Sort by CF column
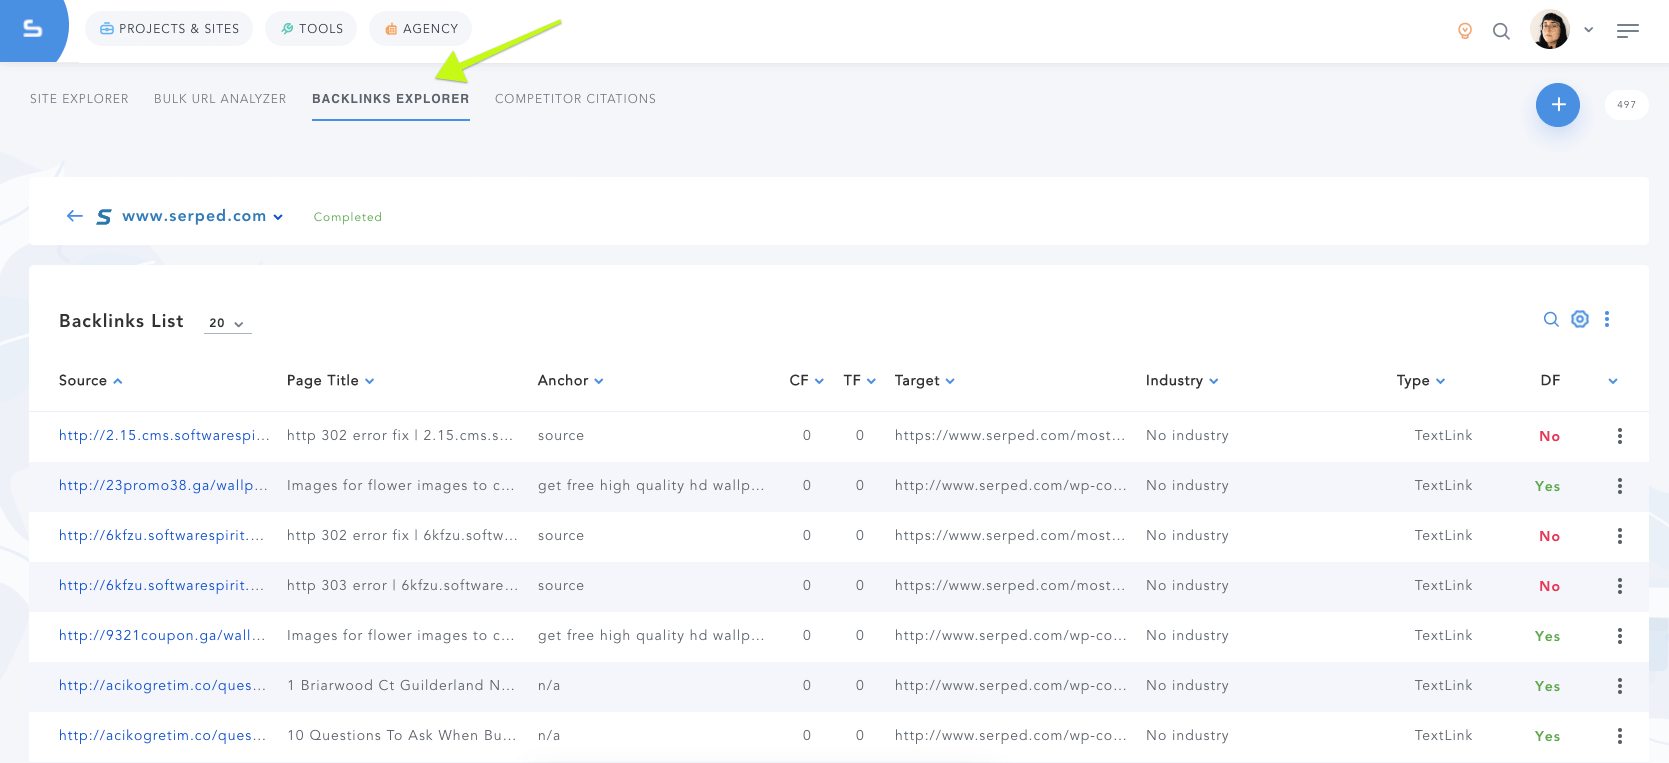 coord(806,381)
